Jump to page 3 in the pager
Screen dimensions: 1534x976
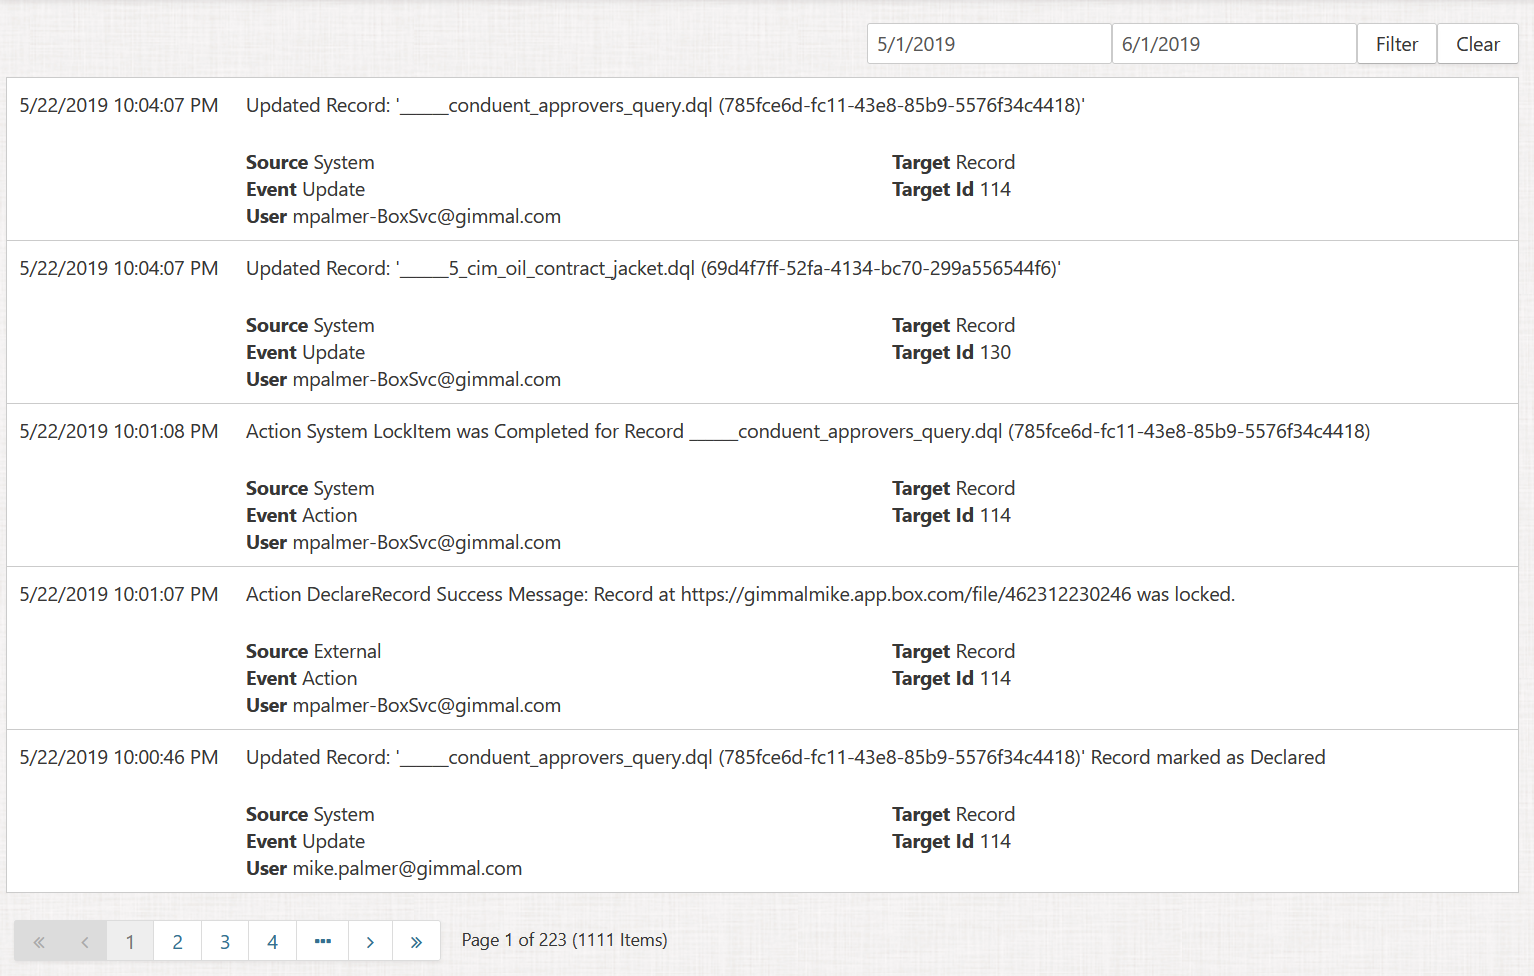point(225,941)
